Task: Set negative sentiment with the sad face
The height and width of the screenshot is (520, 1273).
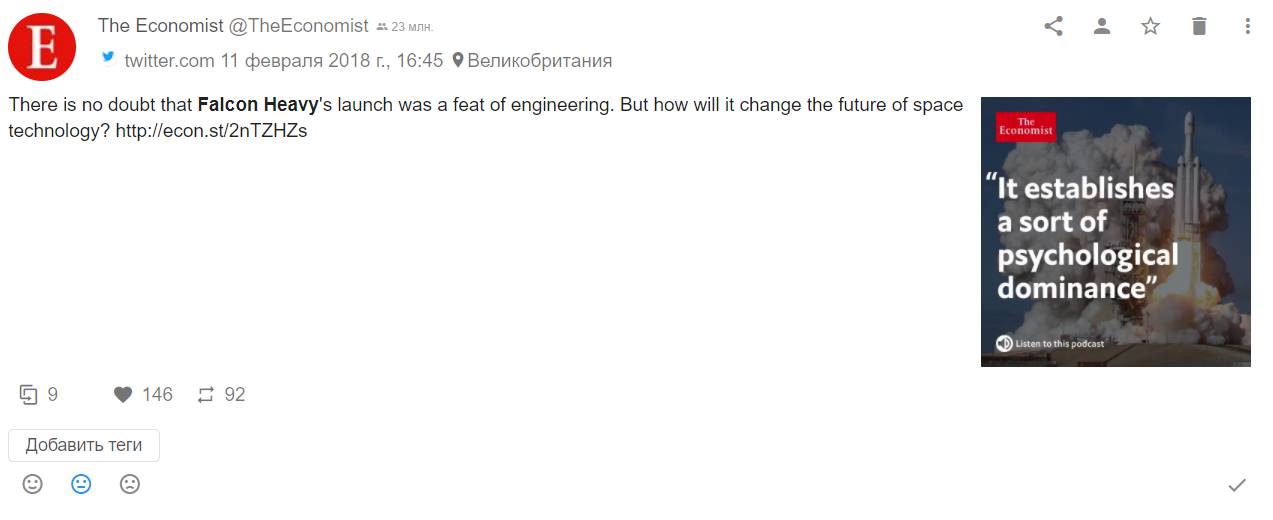Action: tap(130, 484)
